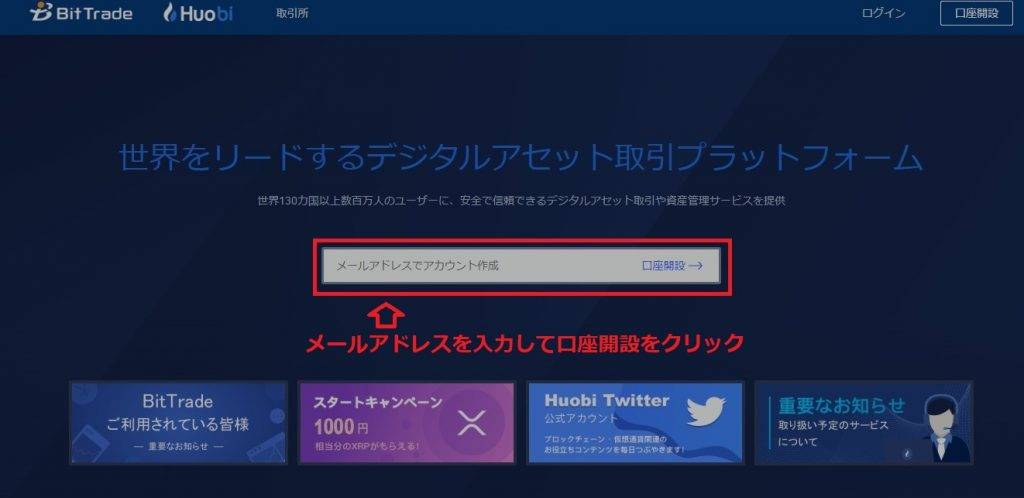1024x498 pixels.
Task: Open the 重要なお知らせ banner
Action: (x=863, y=422)
